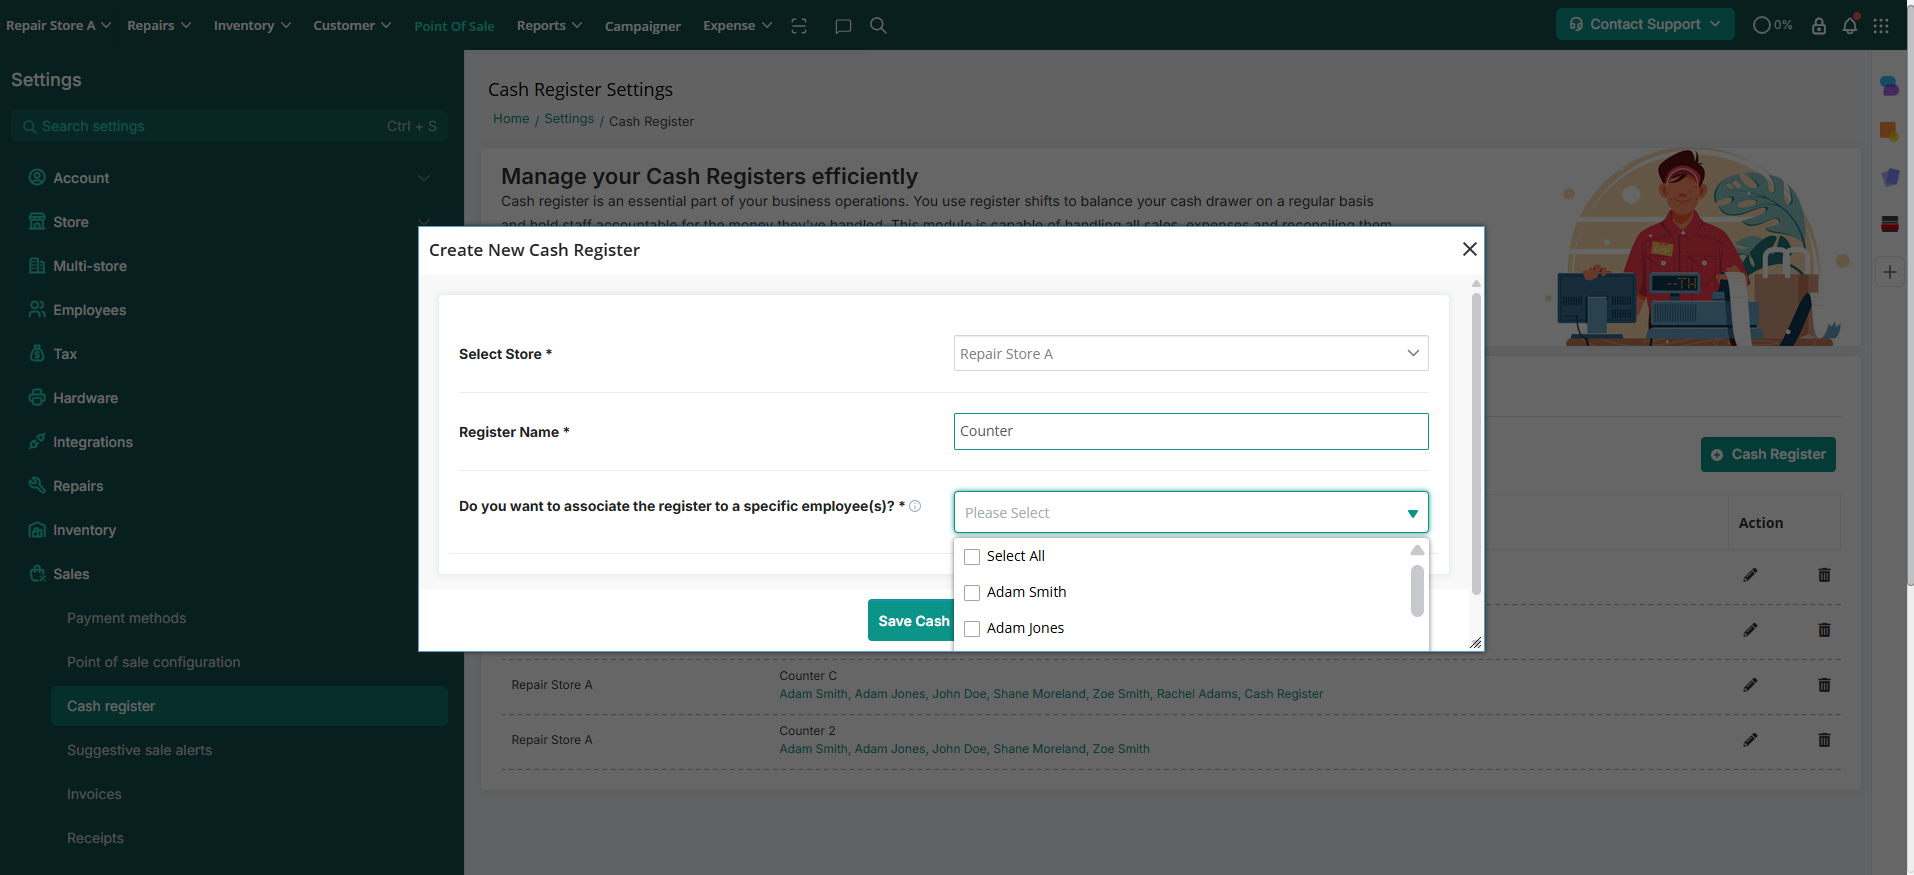The image size is (1914, 875).
Task: Follow the Home breadcrumb link
Action: tap(511, 119)
